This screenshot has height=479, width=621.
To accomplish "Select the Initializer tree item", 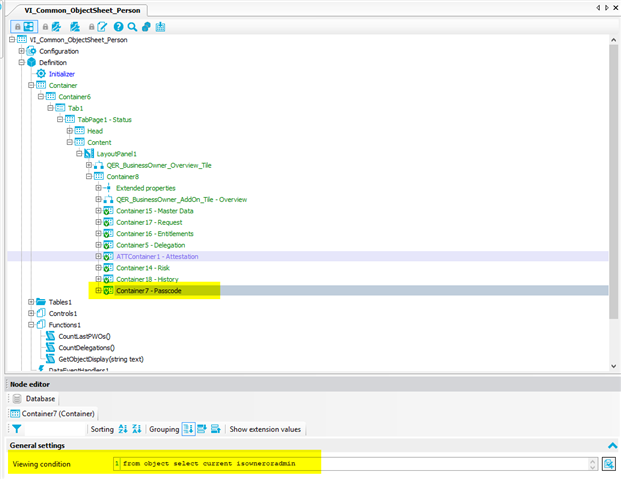I will click(x=62, y=74).
